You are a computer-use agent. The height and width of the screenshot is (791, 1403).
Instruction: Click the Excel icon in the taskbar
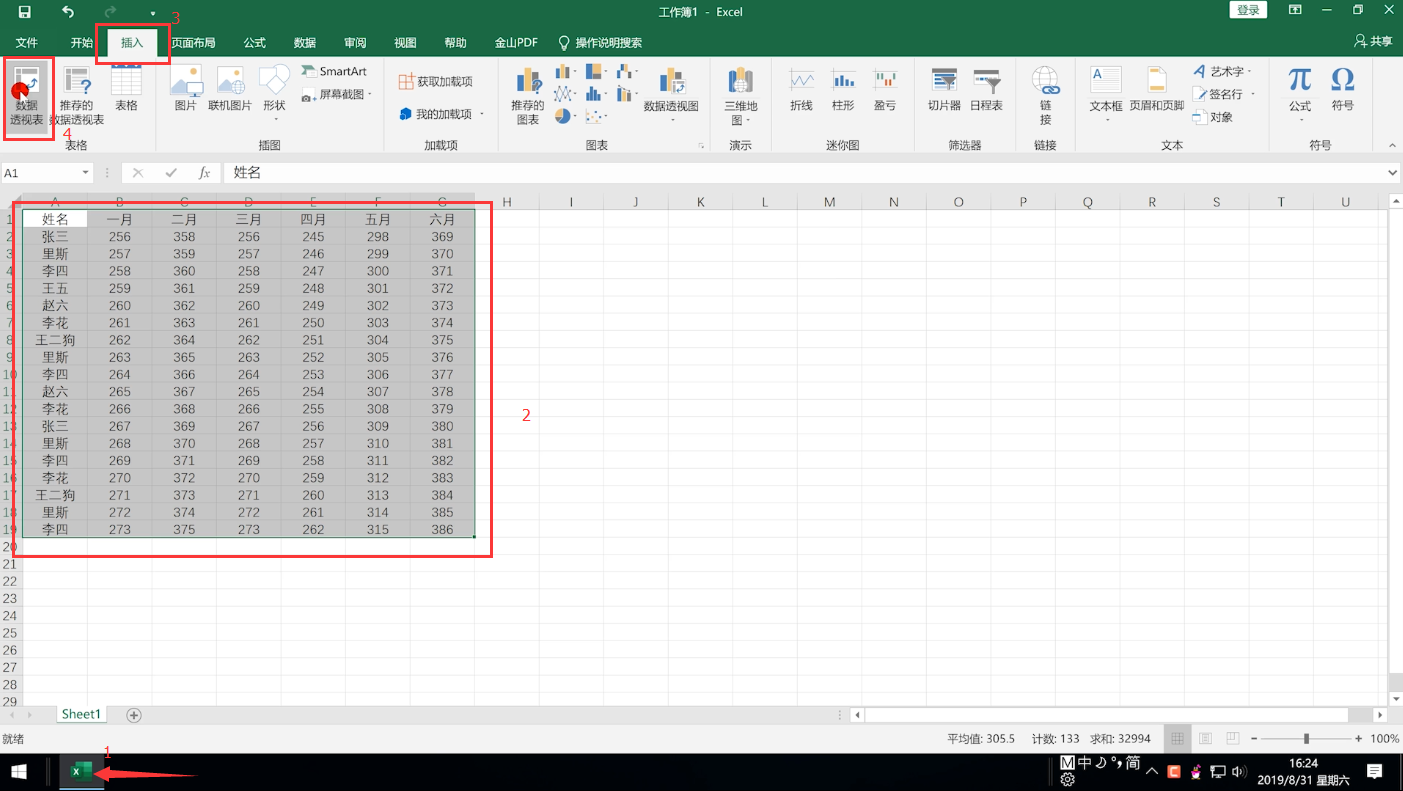pyautogui.click(x=81, y=772)
